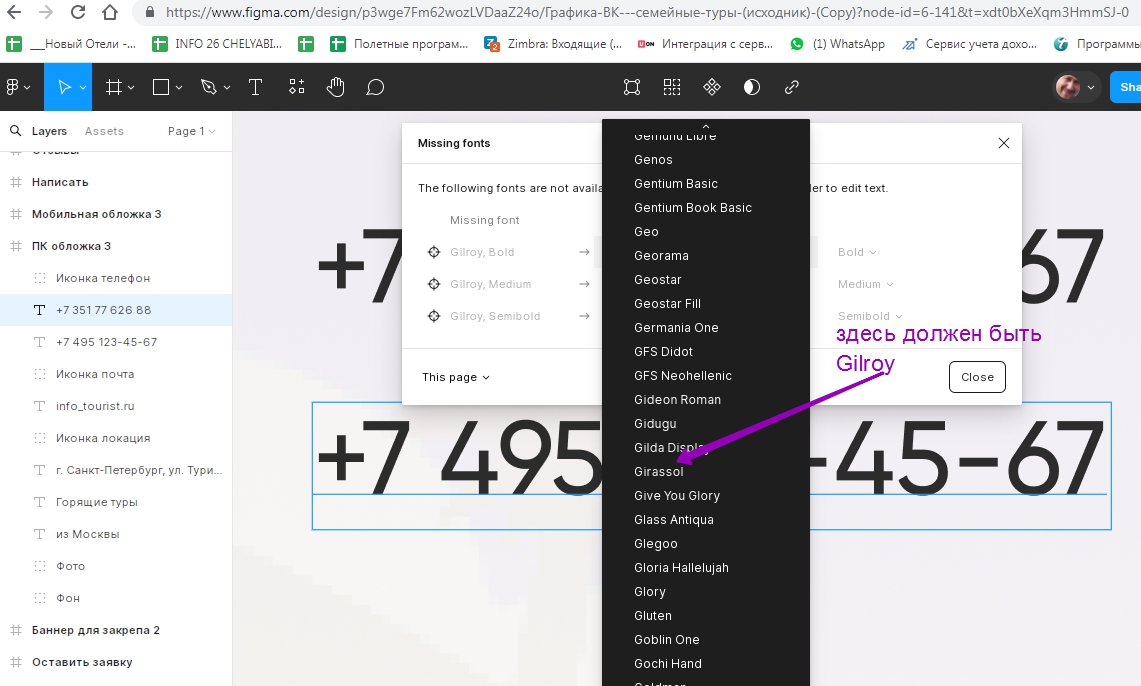Select the Pen tool

(208, 88)
